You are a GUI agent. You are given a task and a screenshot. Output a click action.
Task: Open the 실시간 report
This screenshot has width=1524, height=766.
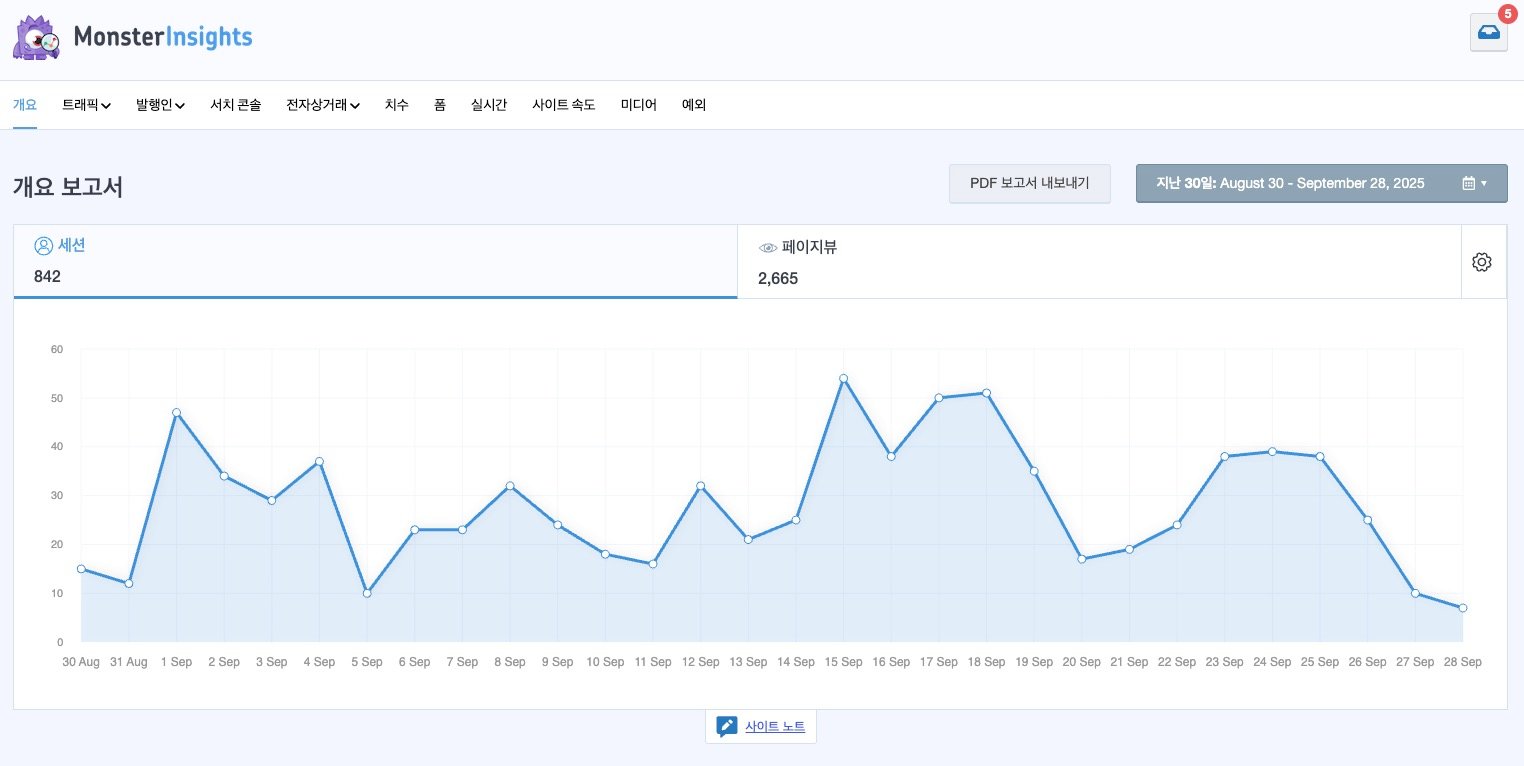pyautogui.click(x=489, y=105)
